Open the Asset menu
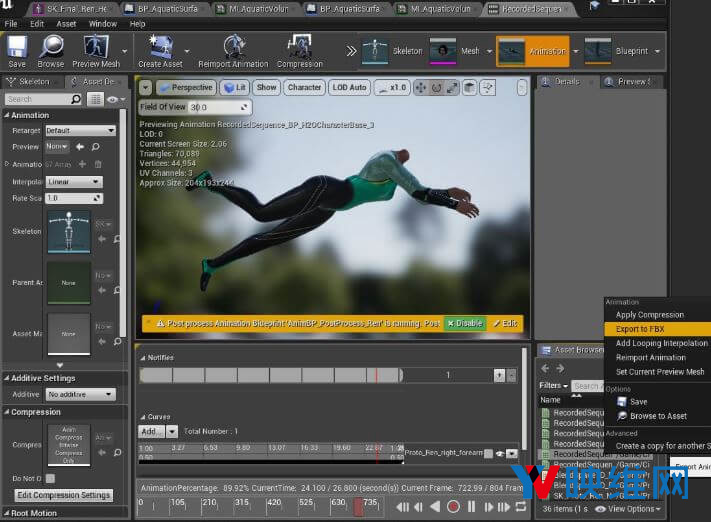This screenshot has width=711, height=522. [66, 24]
